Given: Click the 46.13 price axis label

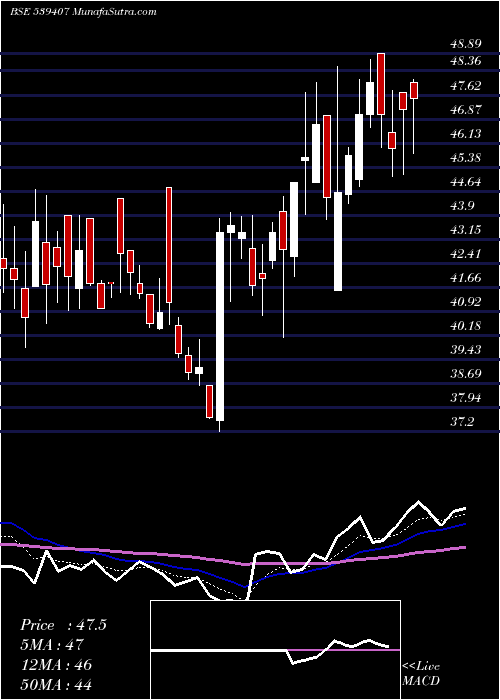Looking at the screenshot, I should (466, 134).
